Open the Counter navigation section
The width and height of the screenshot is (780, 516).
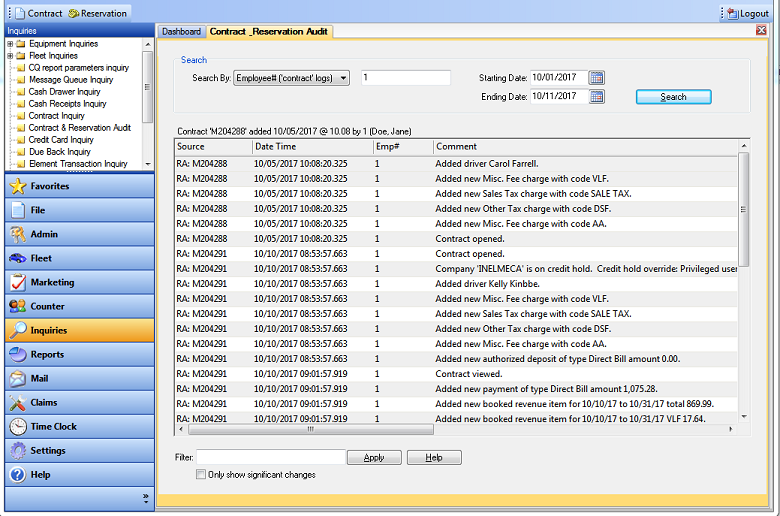[x=80, y=307]
